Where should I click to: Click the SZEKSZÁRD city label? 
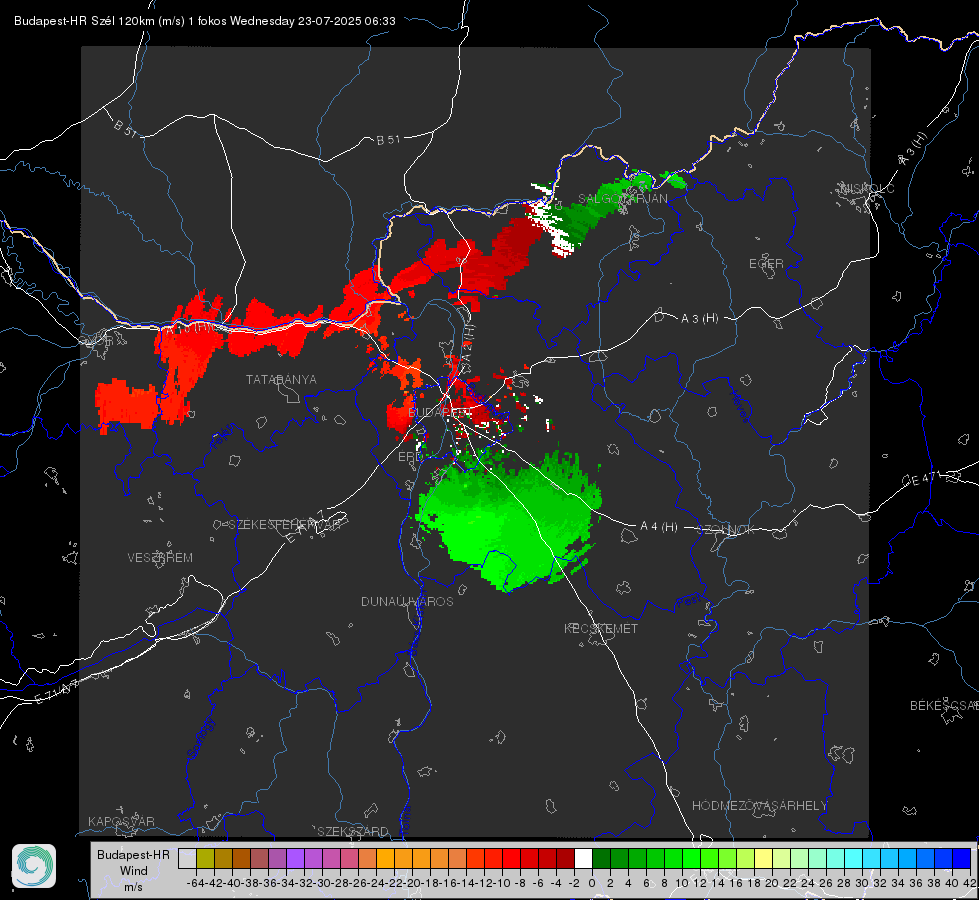click(x=353, y=831)
